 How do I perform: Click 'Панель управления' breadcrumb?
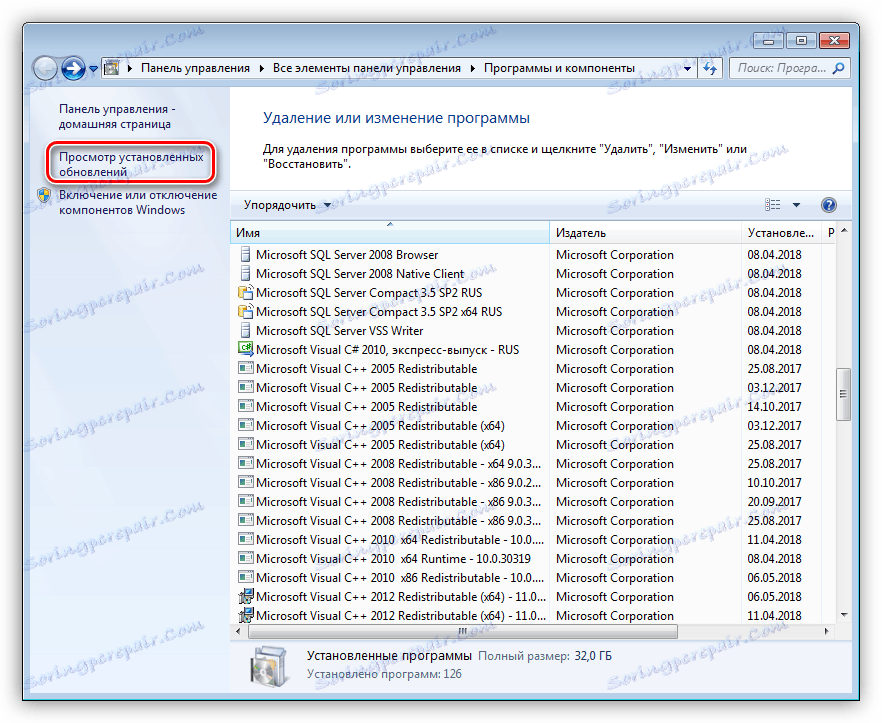195,68
